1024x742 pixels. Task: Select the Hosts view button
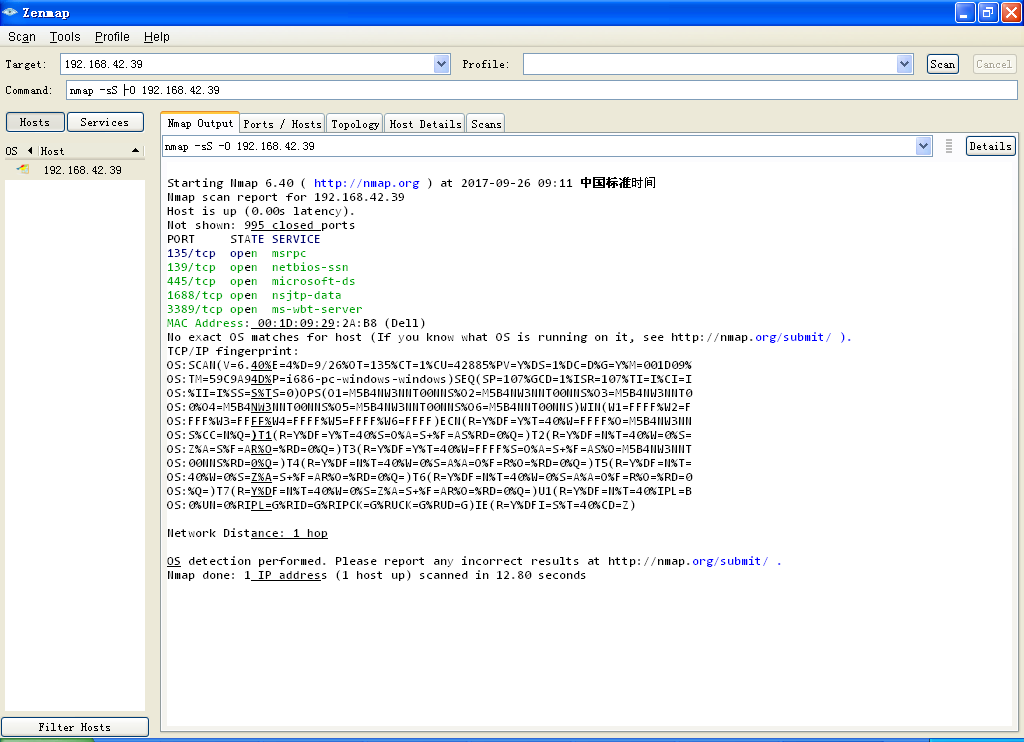35,122
